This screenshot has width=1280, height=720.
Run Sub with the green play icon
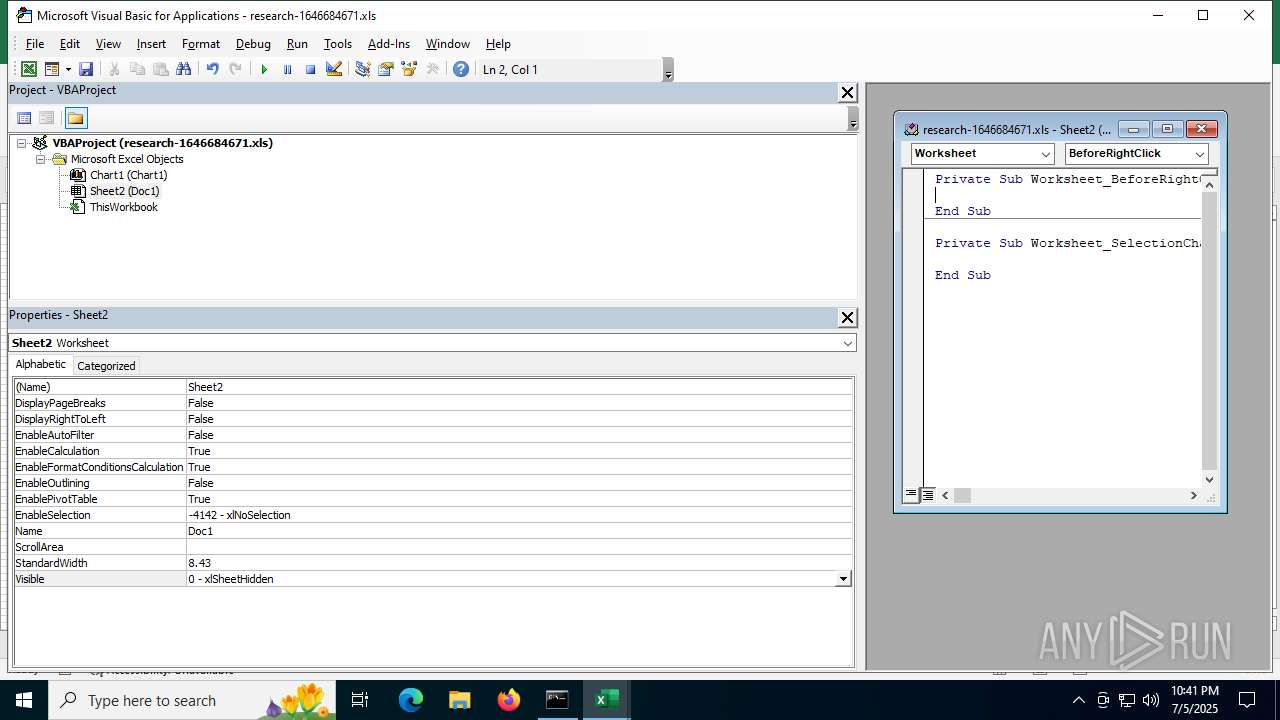coord(264,69)
